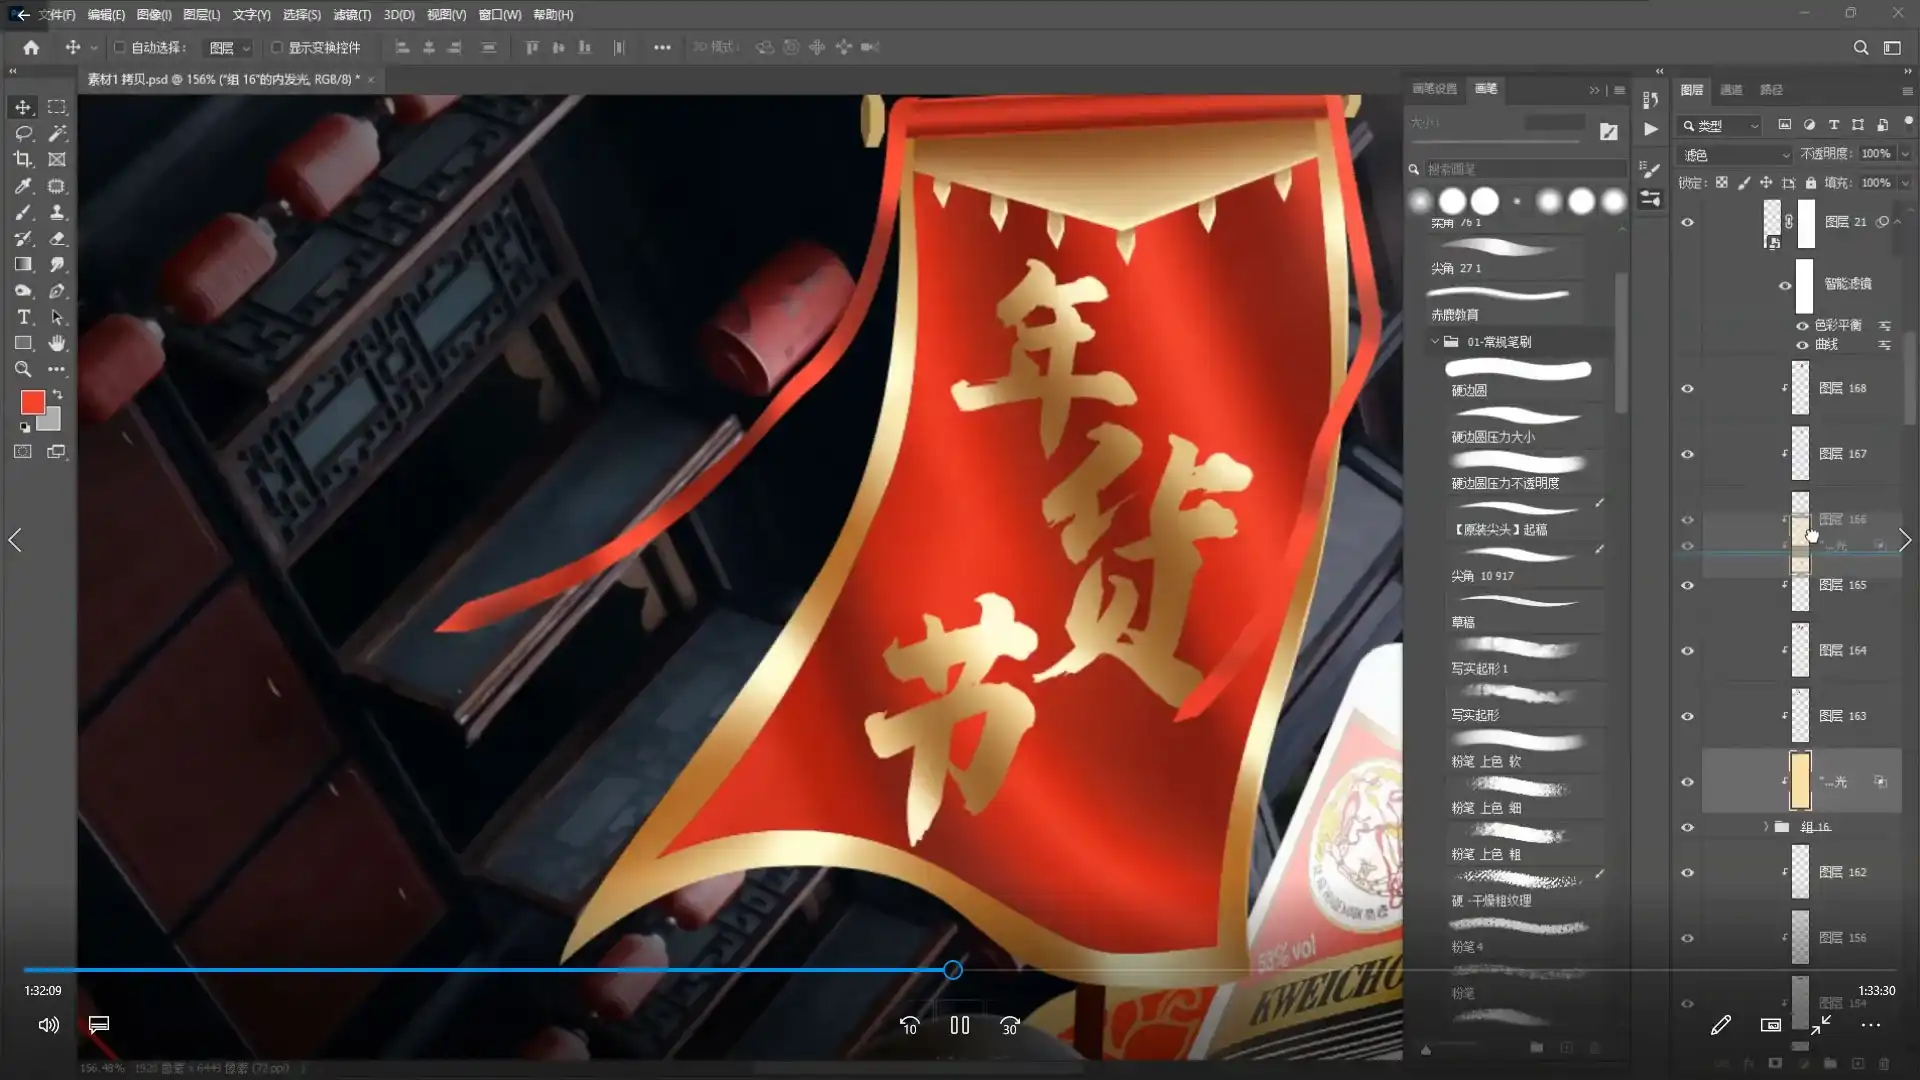The width and height of the screenshot is (1920, 1080).
Task: Collapse the 01-常规笔刷 brush folder
Action: (x=1436, y=341)
